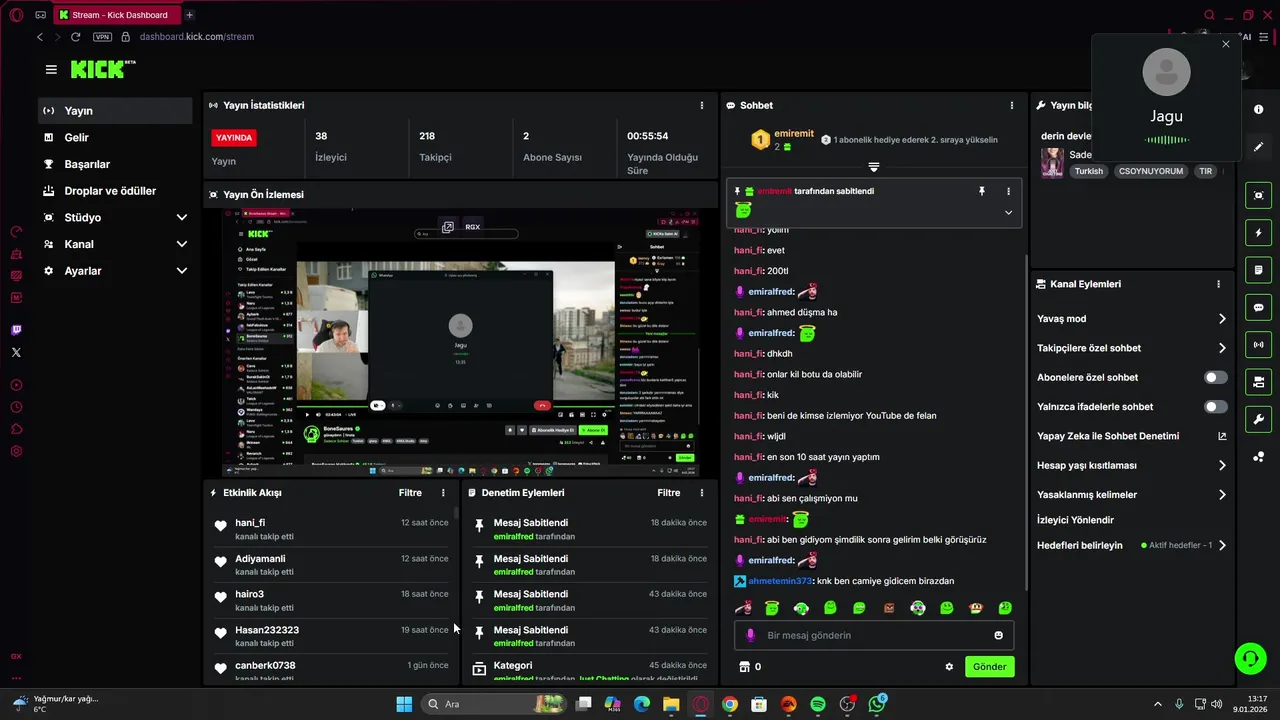Unpin the pinned chat message
This screenshot has height=720, width=1280.
pos(982,191)
